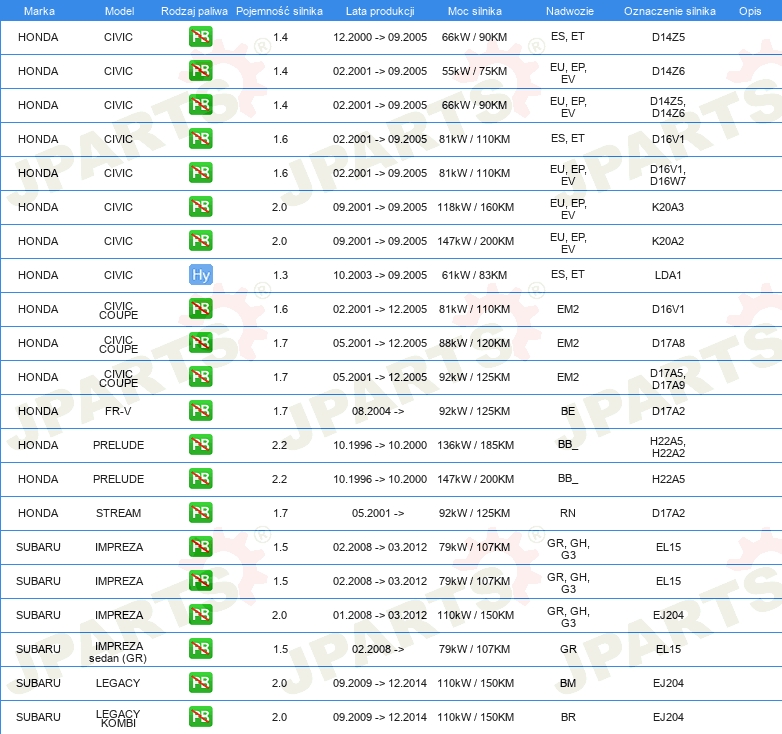Click petrol icon in K20A2 Civic row
The image size is (782, 734).
click(x=200, y=241)
